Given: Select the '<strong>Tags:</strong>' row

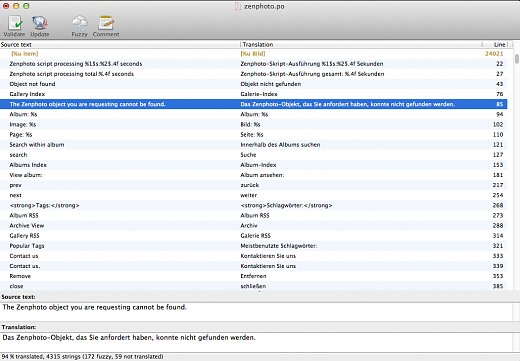Looking at the screenshot, I should (x=254, y=205).
